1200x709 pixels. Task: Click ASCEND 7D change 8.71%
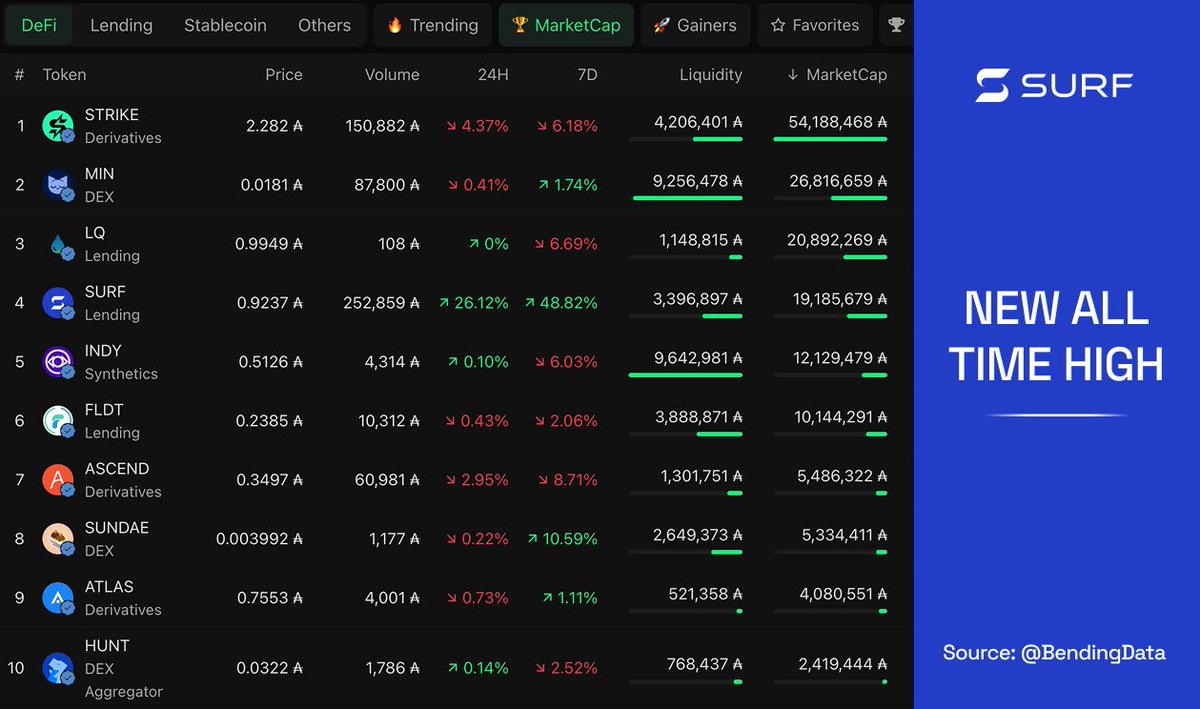pyautogui.click(x=568, y=480)
